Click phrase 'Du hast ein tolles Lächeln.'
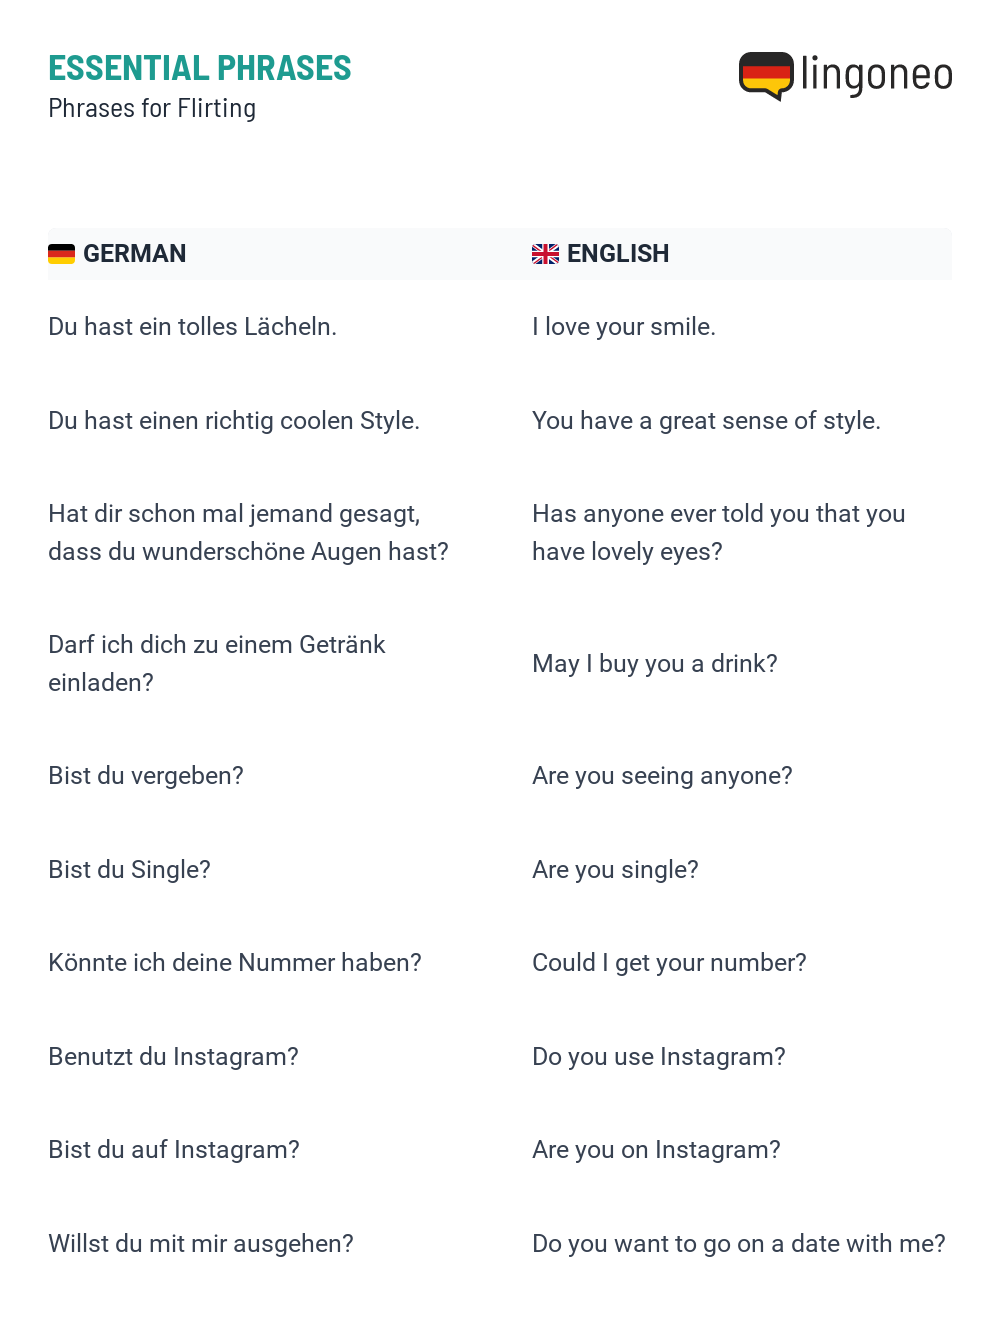The width and height of the screenshot is (1000, 1317). (193, 327)
